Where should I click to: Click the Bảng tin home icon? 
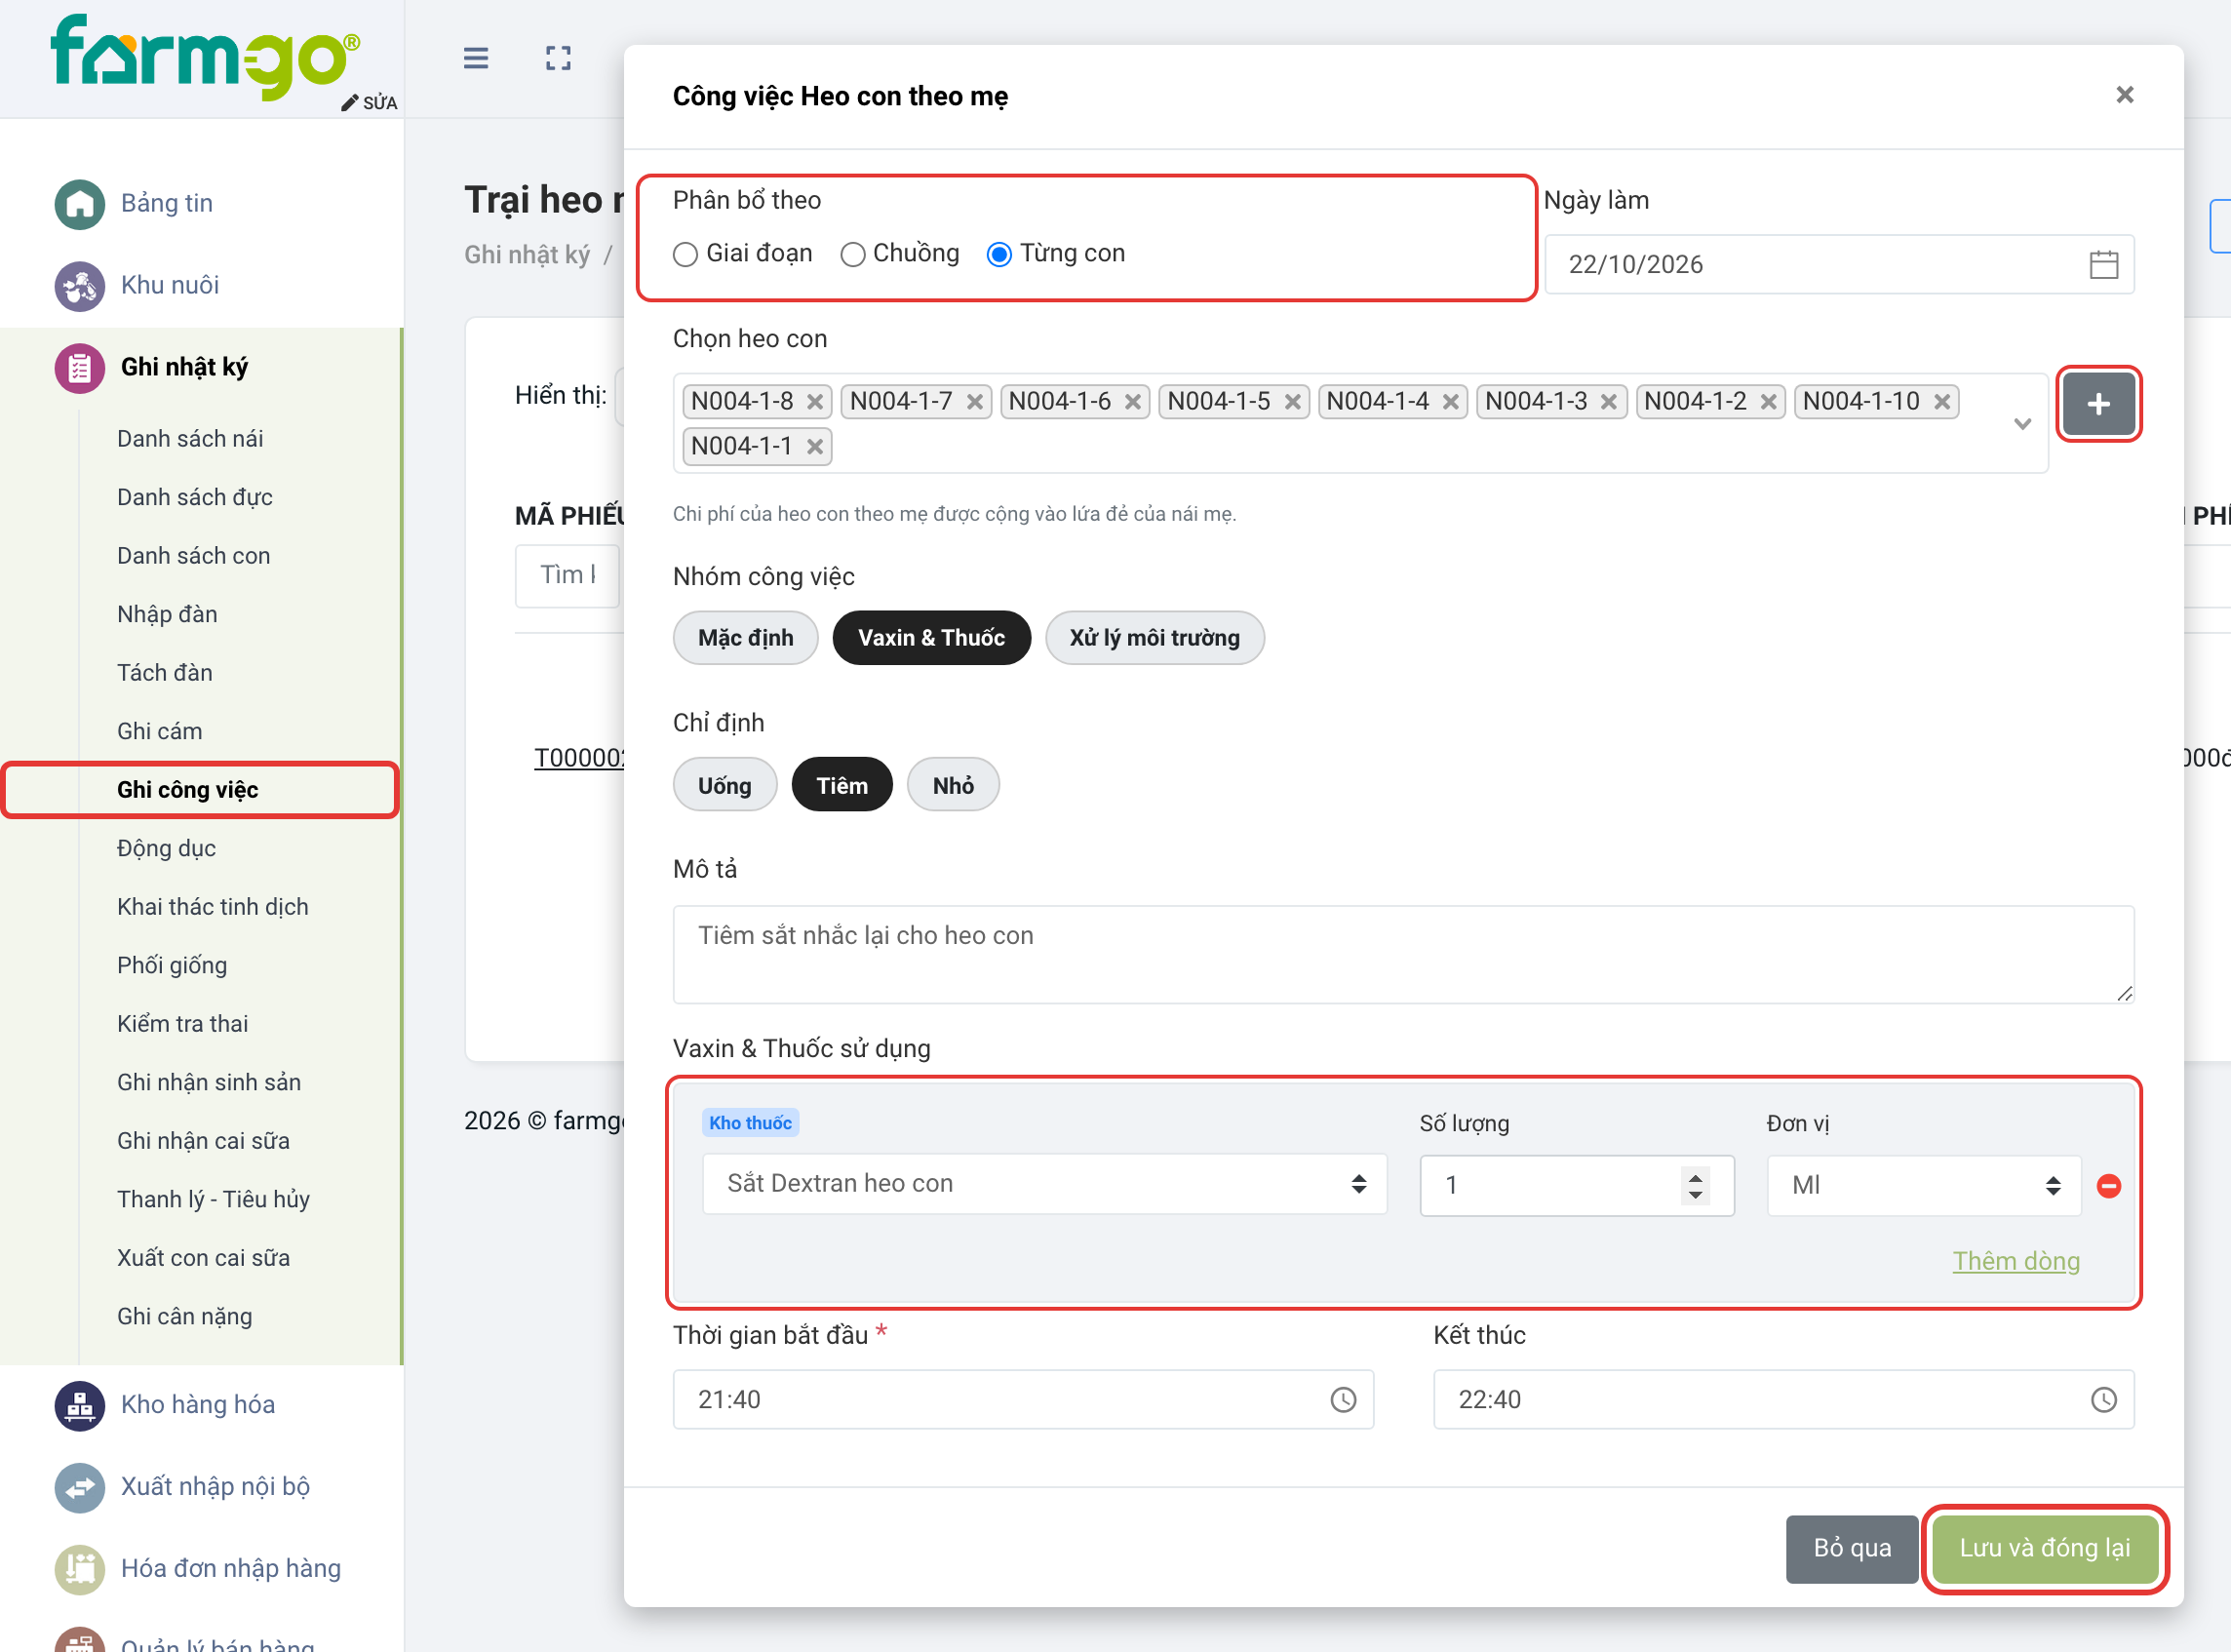[80, 204]
